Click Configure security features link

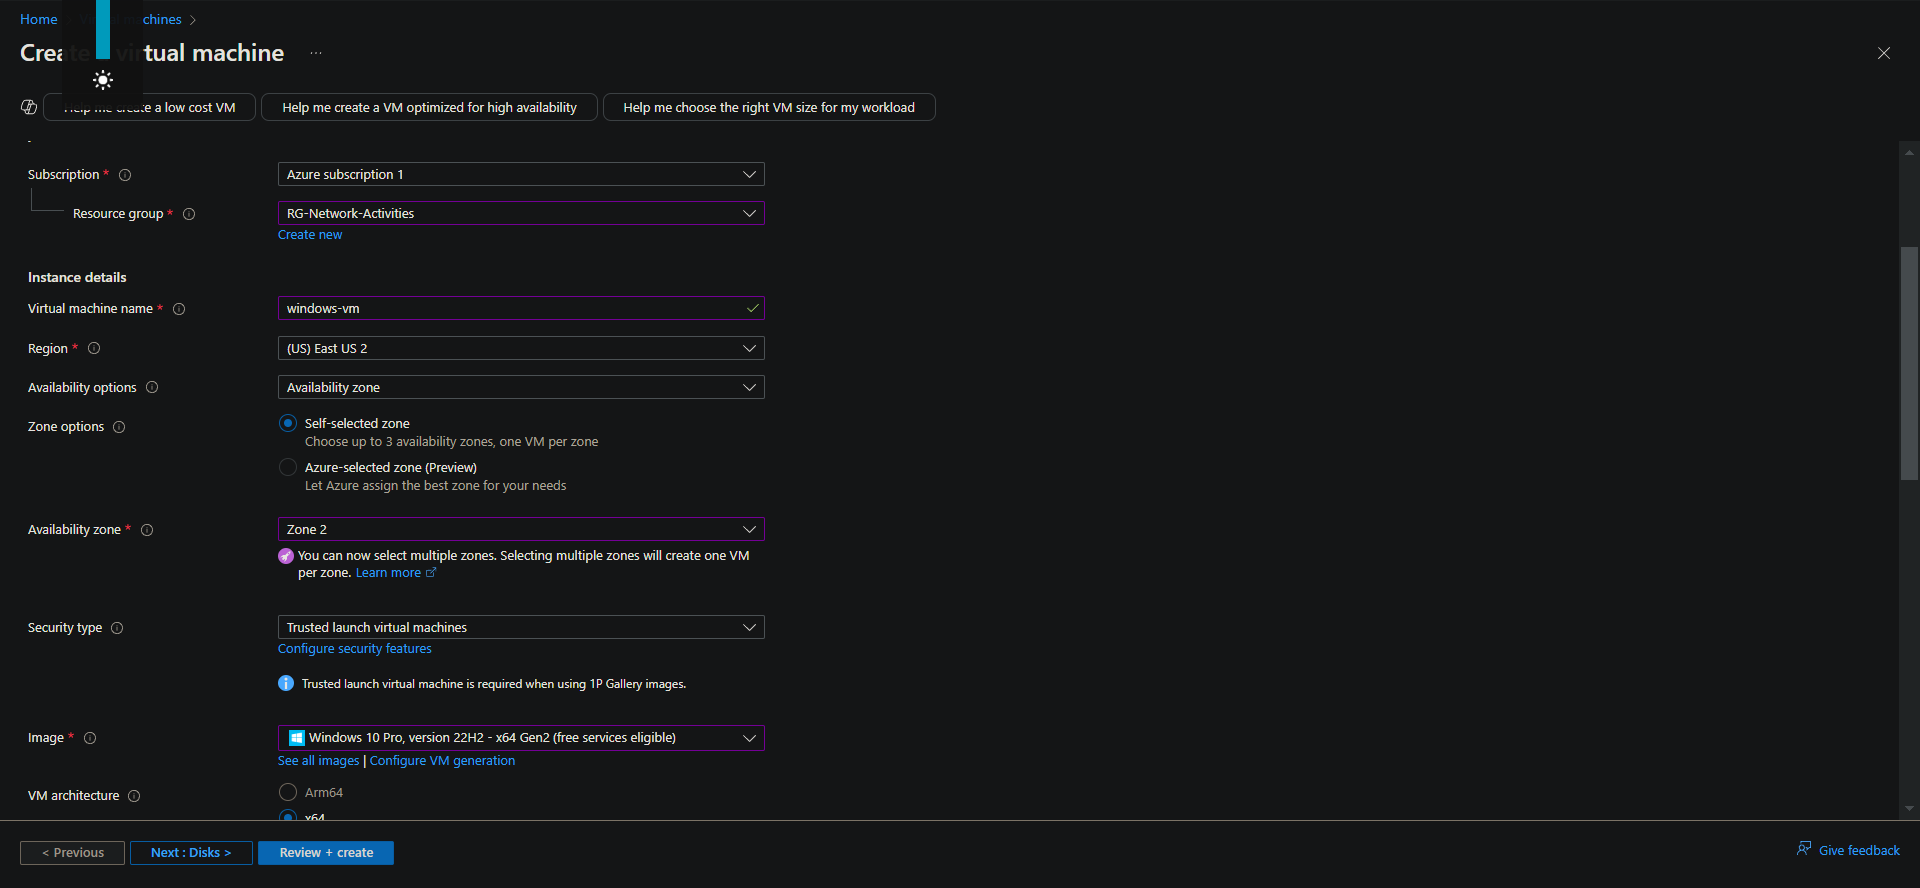pyautogui.click(x=355, y=649)
